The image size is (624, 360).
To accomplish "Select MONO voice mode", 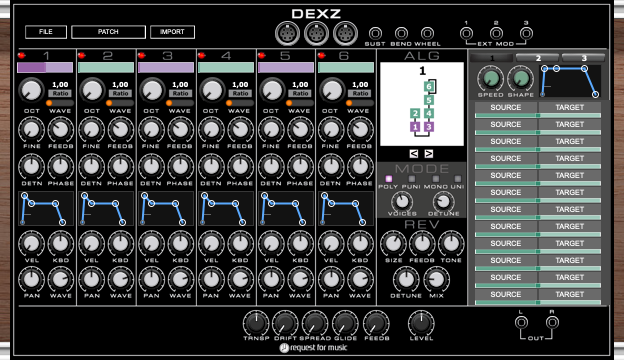I will pyautogui.click(x=436, y=179).
